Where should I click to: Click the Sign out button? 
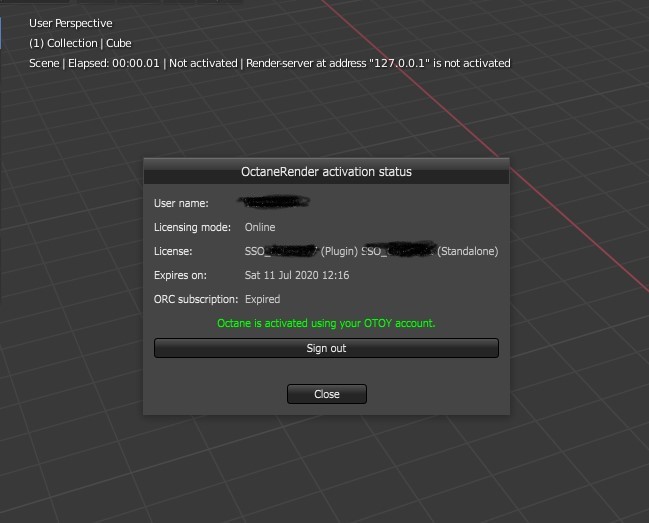point(326,348)
